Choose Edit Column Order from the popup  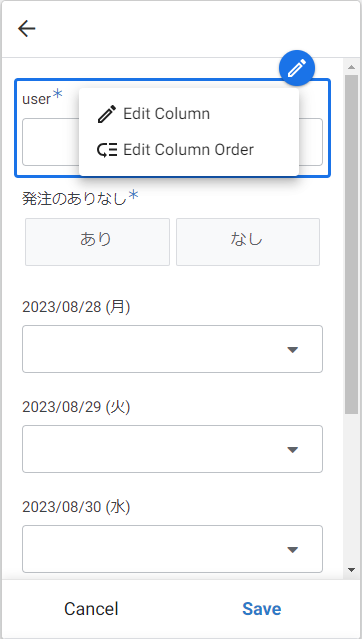point(189,150)
